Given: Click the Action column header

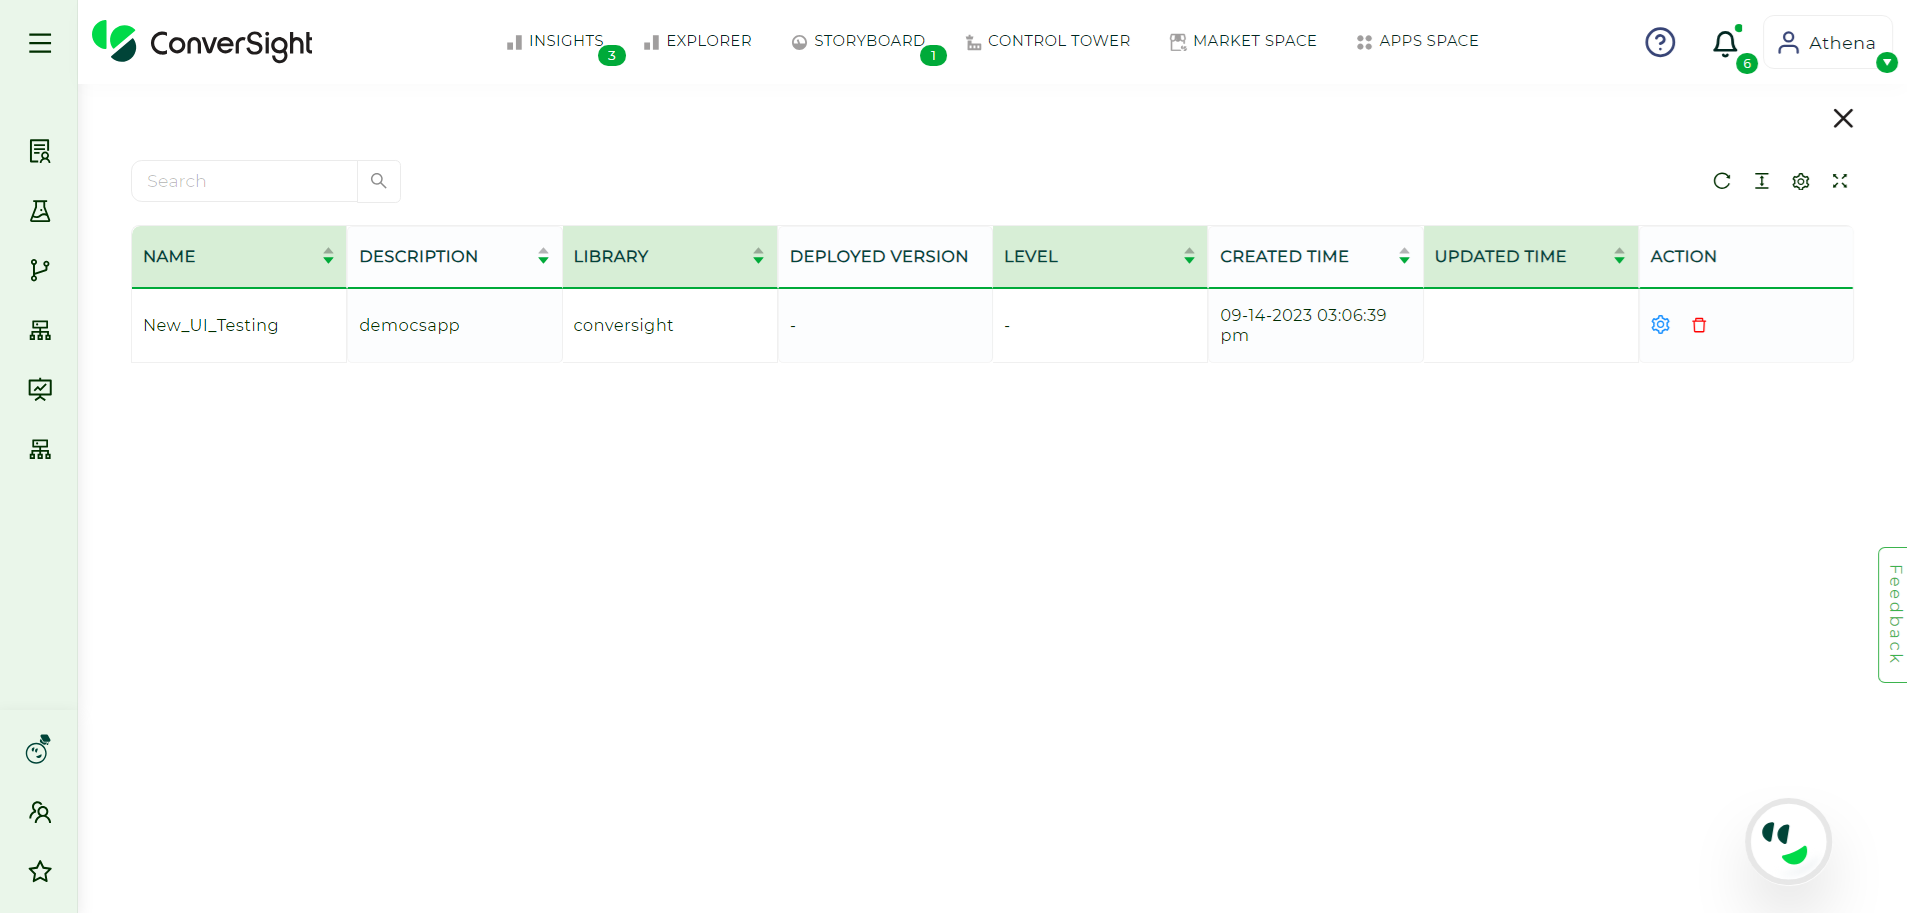Looking at the screenshot, I should pyautogui.click(x=1745, y=256).
